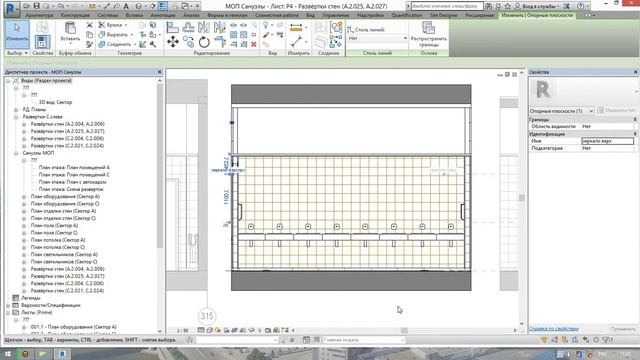Select the Rotate tool
Viewport: 640px width, 360px height.
204,42
